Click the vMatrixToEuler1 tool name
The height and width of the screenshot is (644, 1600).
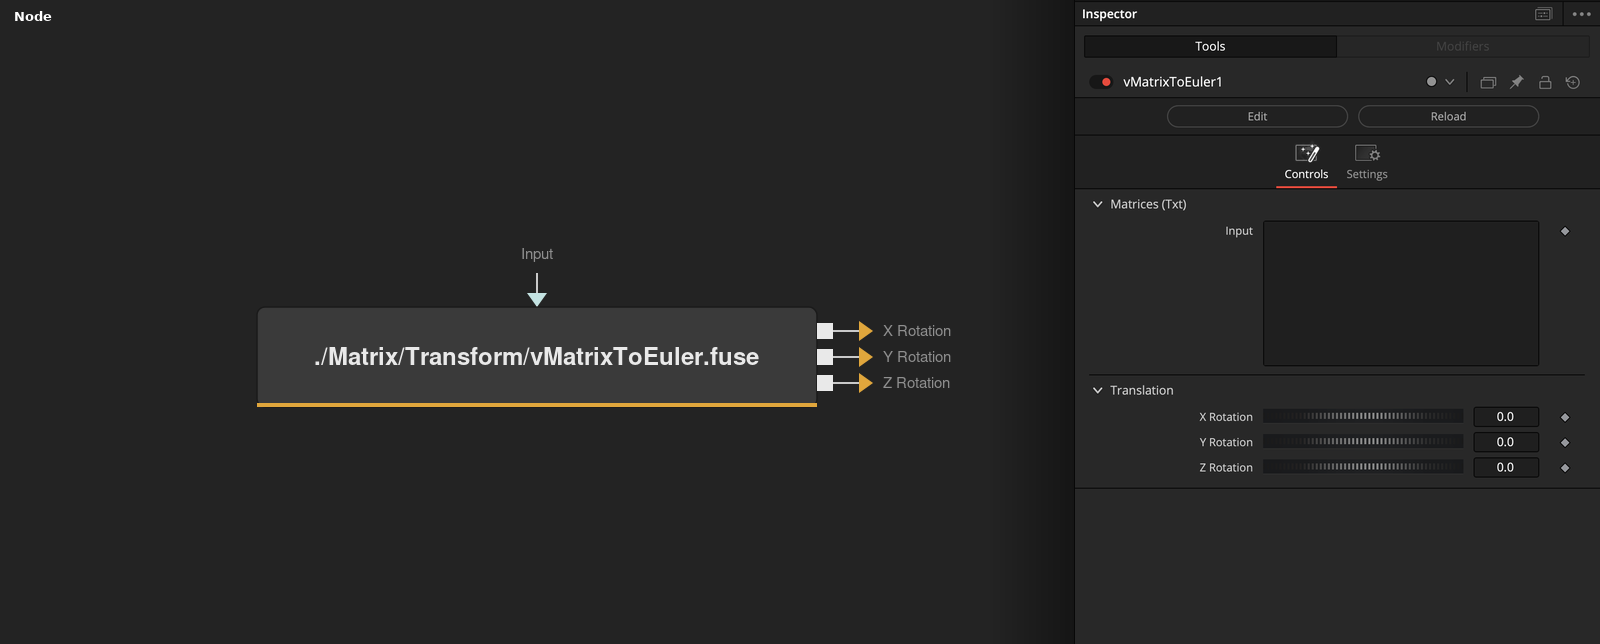coord(1173,82)
